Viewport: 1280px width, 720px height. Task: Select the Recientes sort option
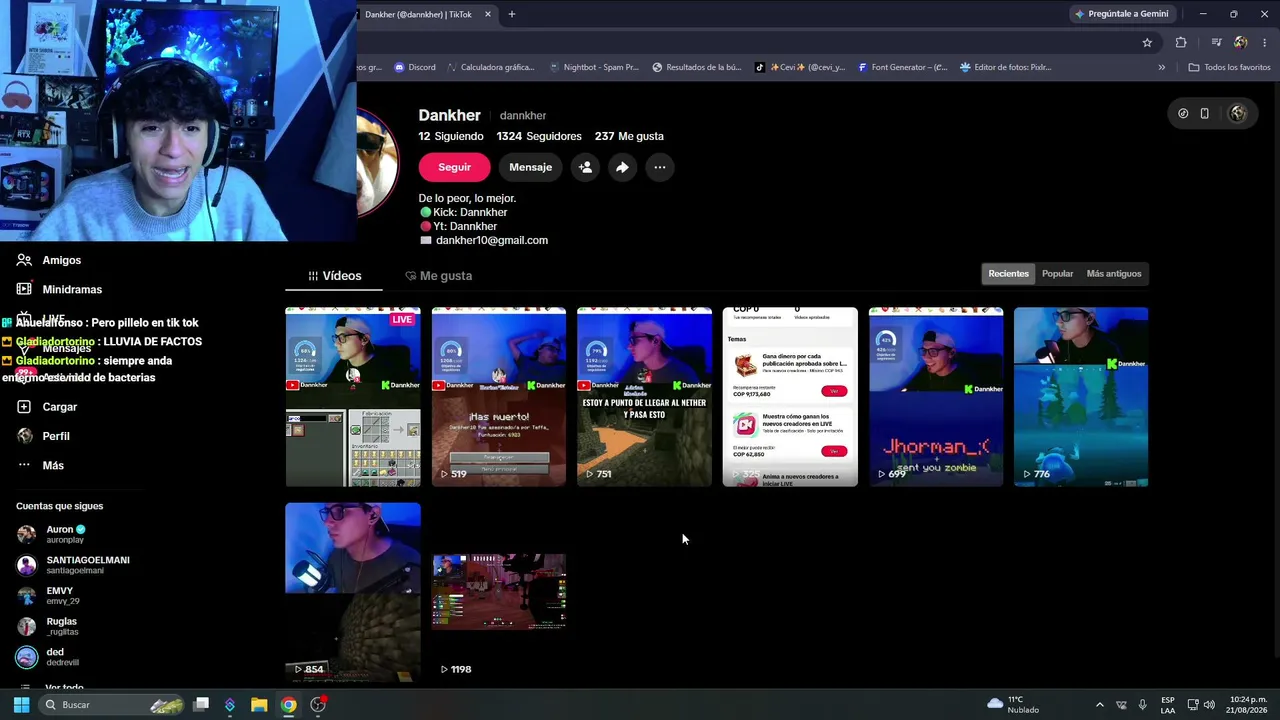(x=1008, y=274)
